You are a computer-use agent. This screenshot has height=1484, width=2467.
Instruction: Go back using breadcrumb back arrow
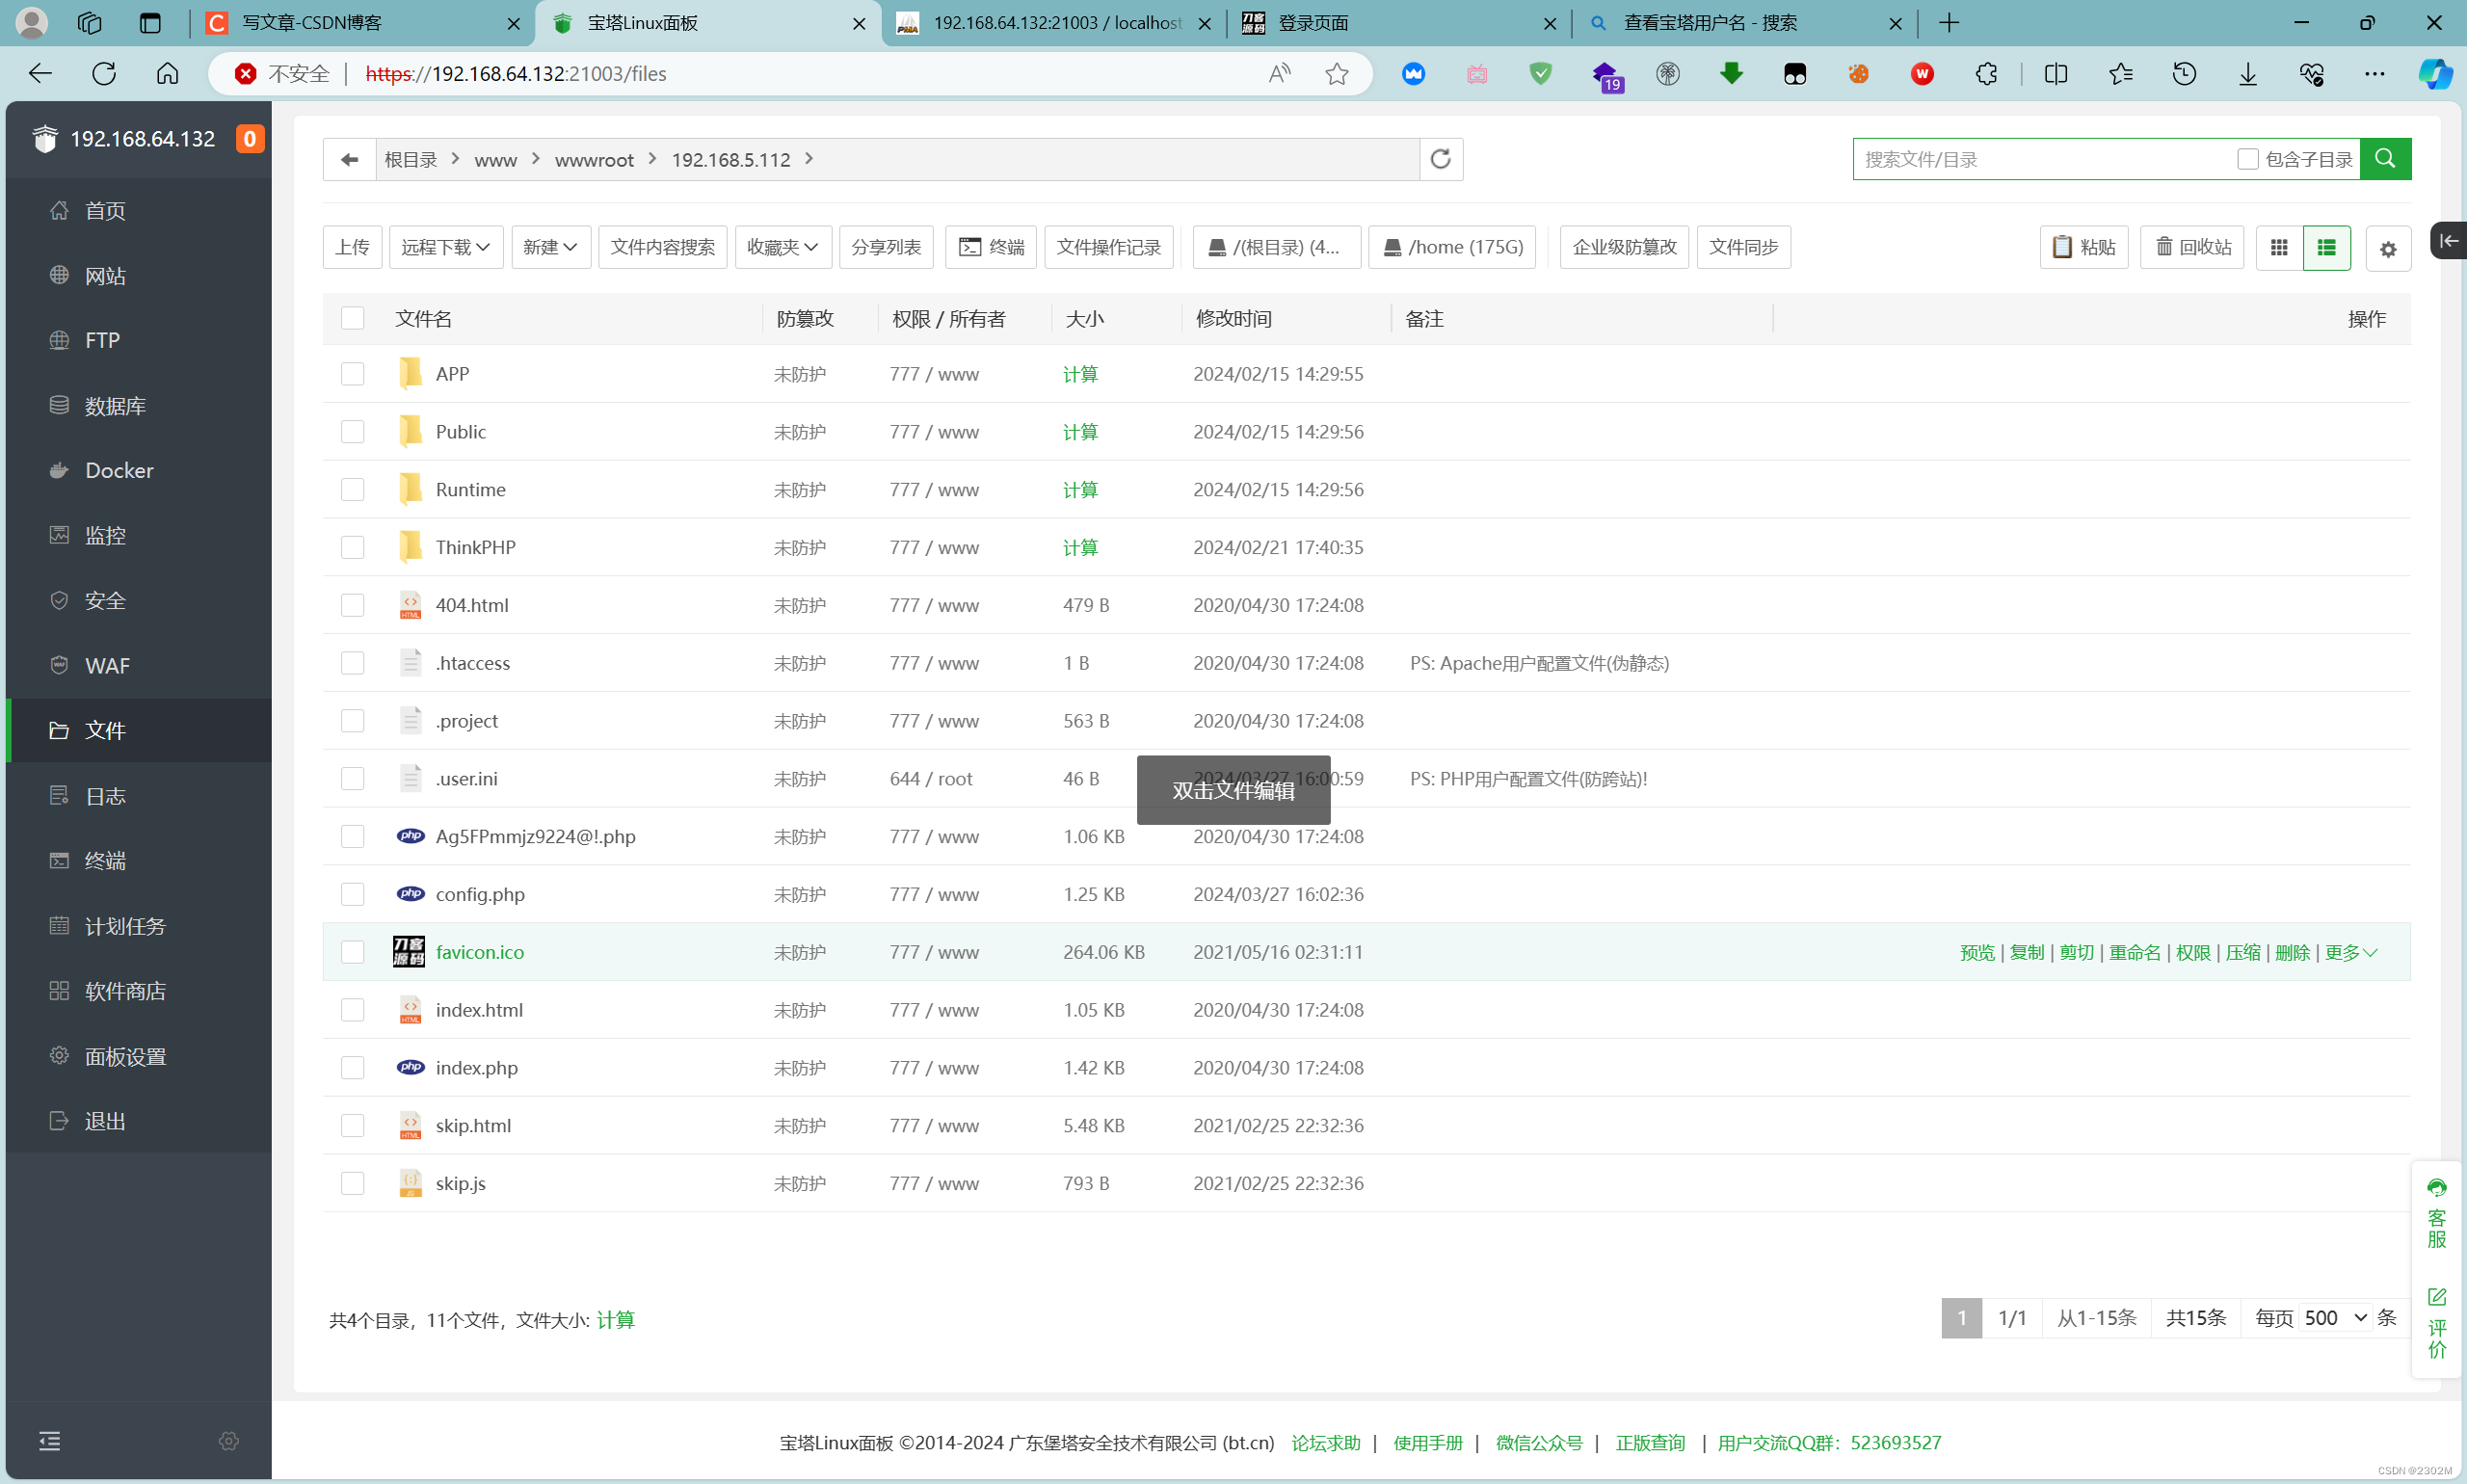point(349,159)
